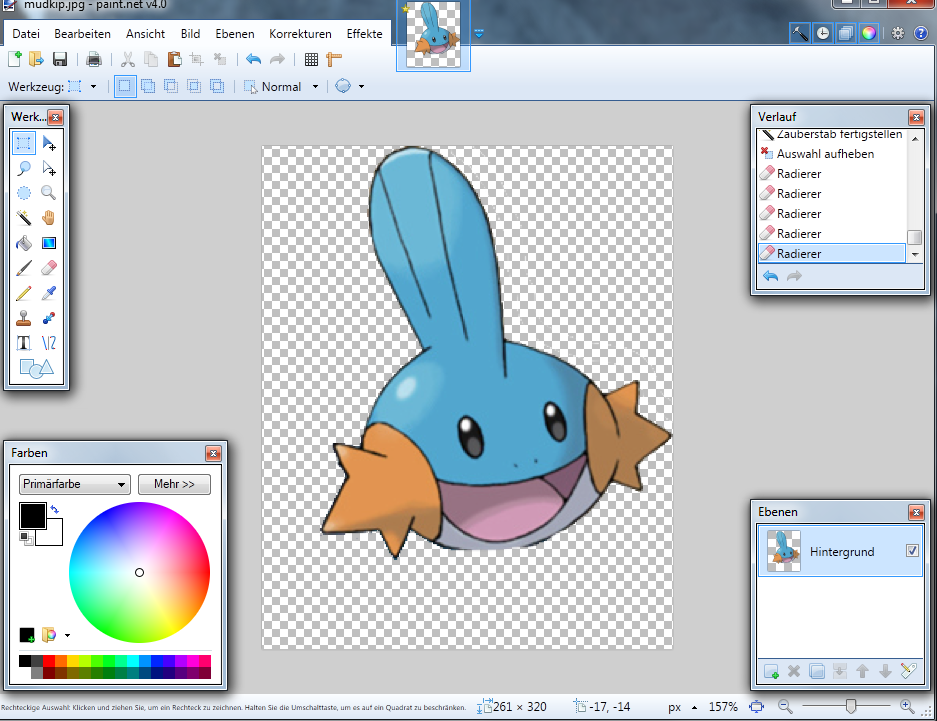Image resolution: width=937 pixels, height=721 pixels.
Task: Select the Ellipse Select tool
Action: coord(24,193)
